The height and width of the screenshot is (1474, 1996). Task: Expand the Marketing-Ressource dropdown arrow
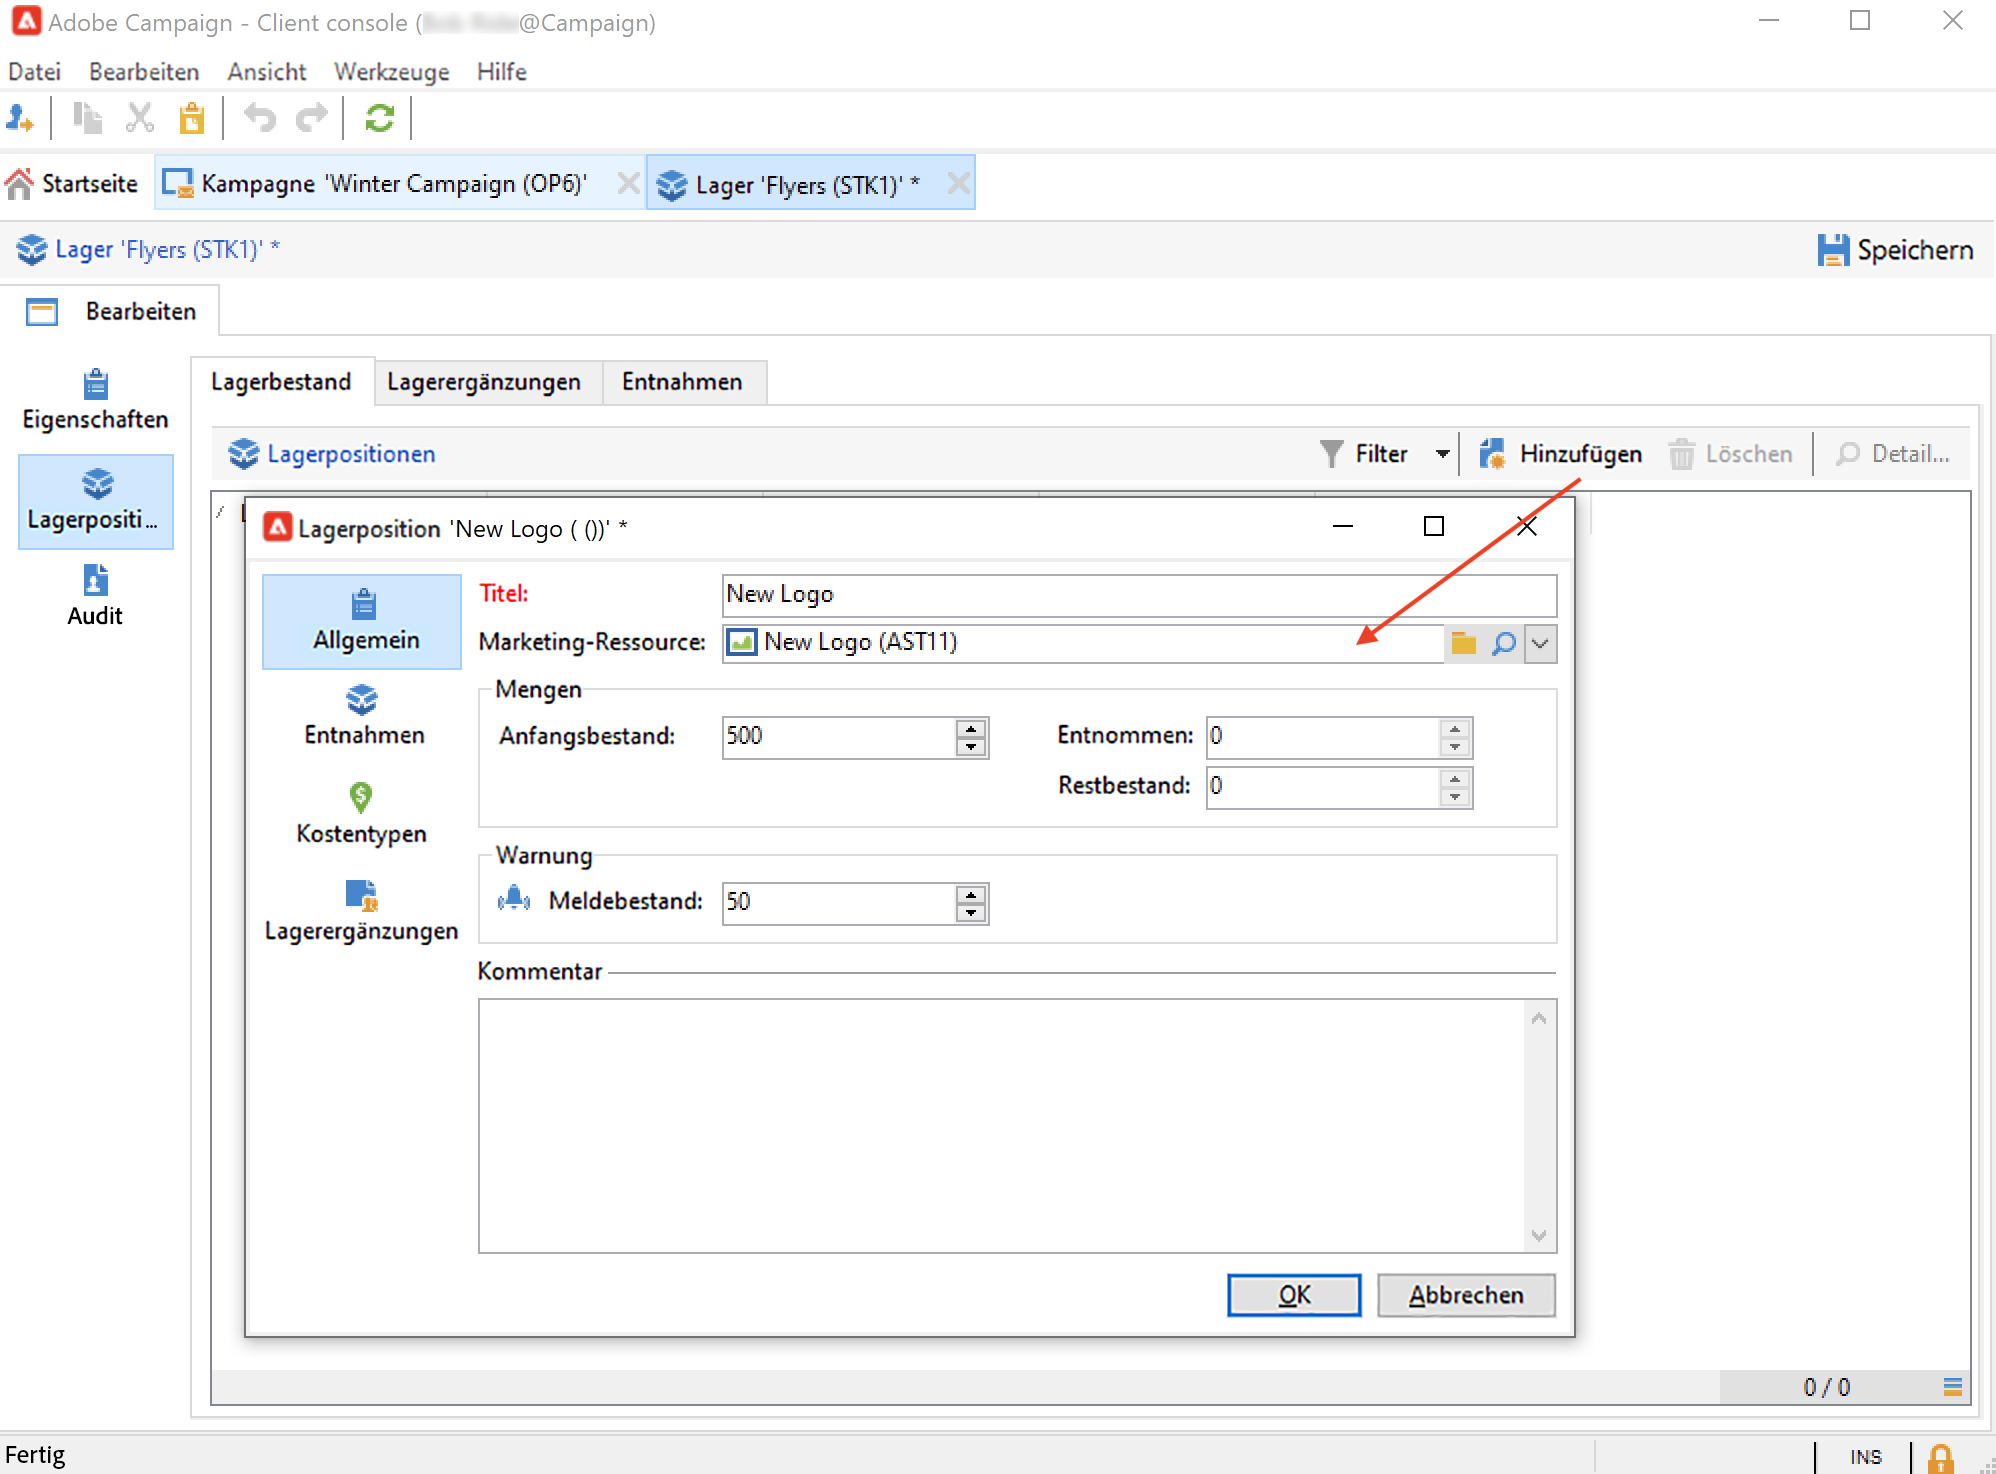(1540, 643)
